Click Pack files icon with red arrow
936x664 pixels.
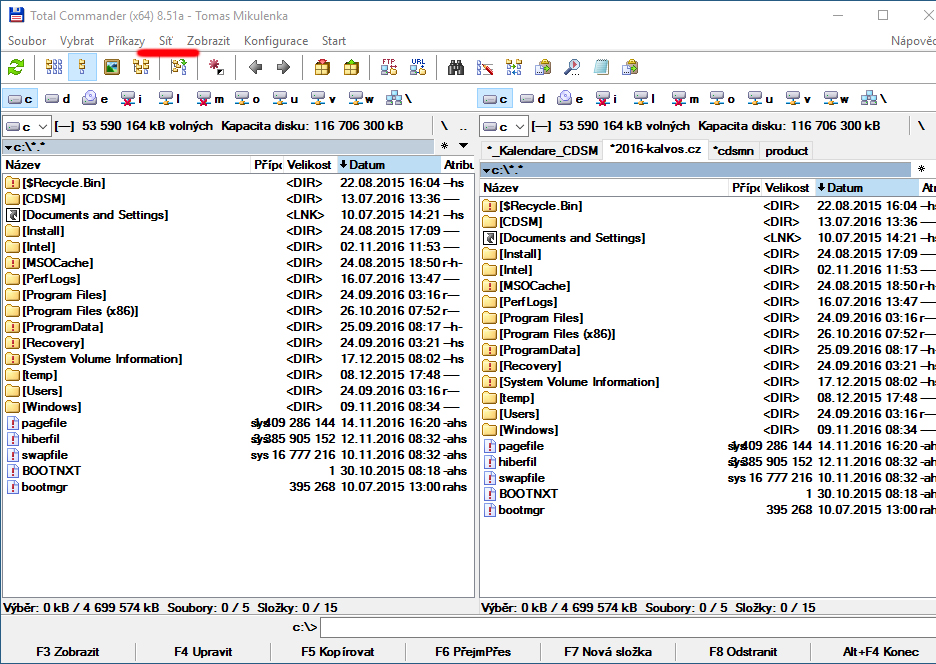pos(322,67)
